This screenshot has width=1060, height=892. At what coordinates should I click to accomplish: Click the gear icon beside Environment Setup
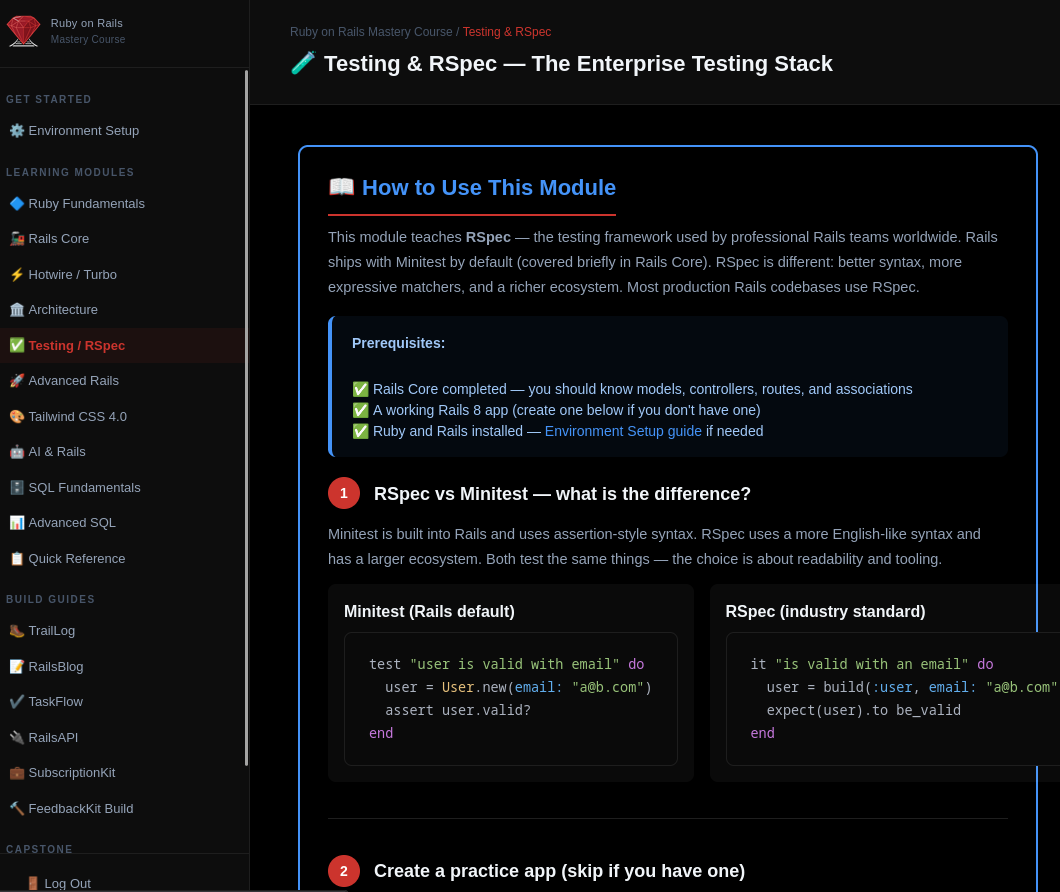tap(17, 131)
